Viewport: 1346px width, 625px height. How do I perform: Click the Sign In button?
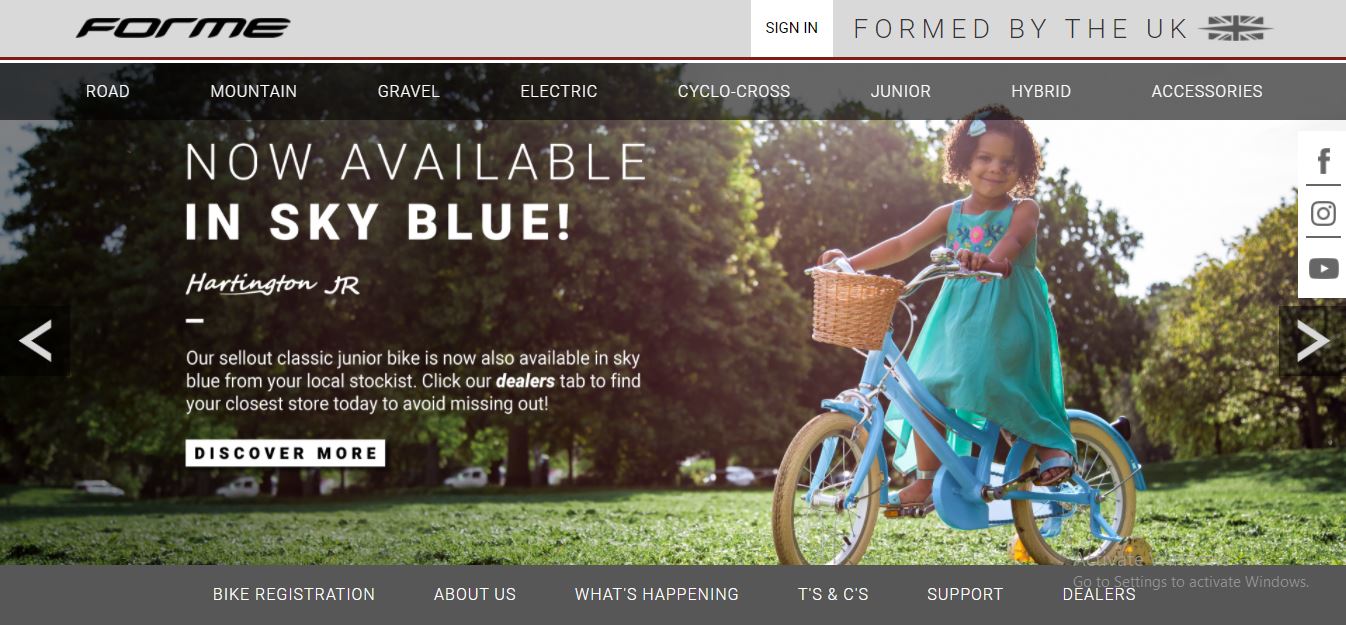click(x=791, y=28)
